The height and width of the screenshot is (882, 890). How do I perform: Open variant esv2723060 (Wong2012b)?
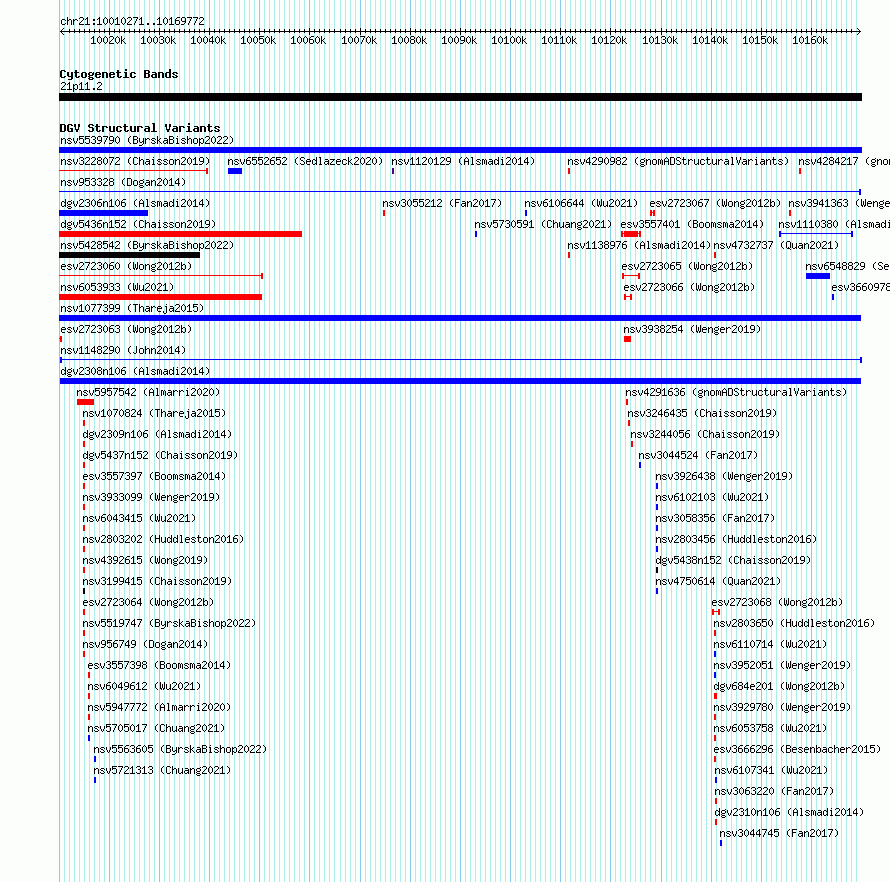click(x=126, y=266)
